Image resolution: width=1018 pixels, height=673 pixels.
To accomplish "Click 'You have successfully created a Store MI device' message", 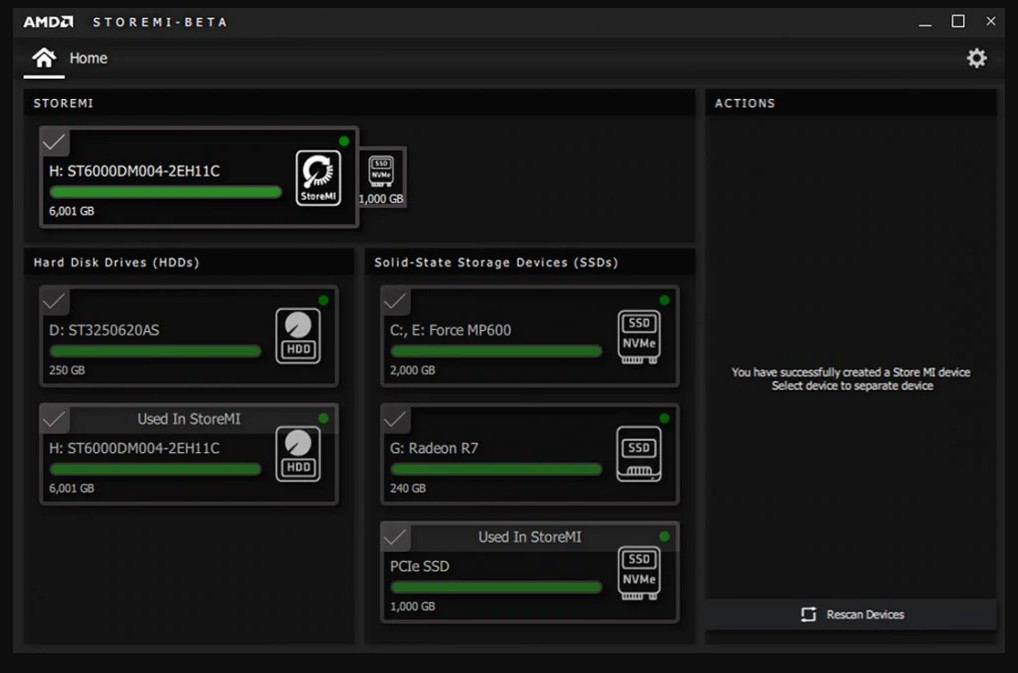I will coord(851,372).
